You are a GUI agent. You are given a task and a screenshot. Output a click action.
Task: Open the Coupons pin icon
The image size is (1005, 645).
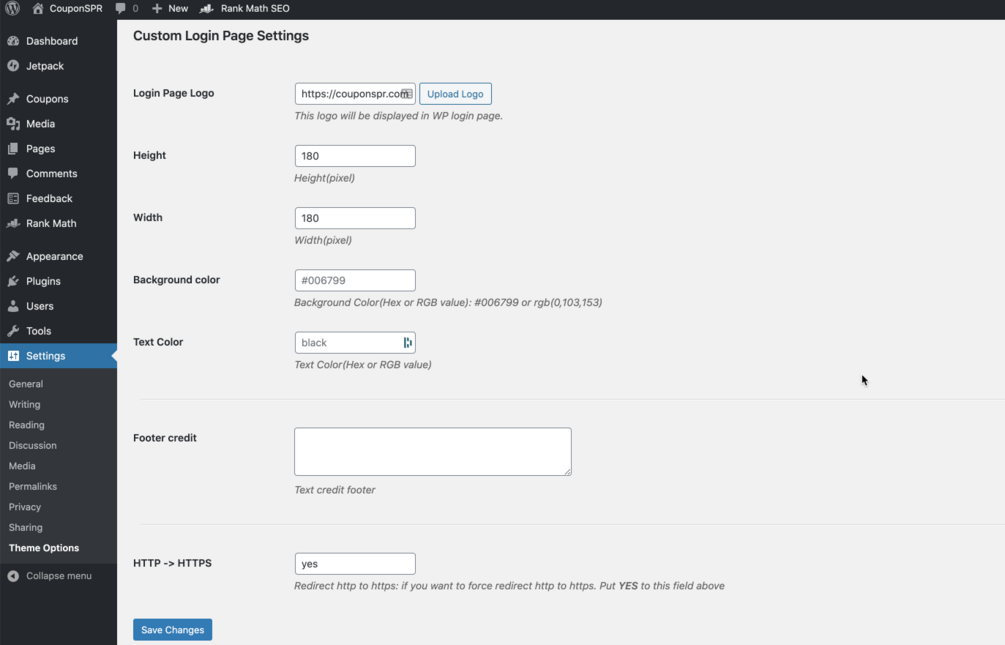click(x=13, y=99)
